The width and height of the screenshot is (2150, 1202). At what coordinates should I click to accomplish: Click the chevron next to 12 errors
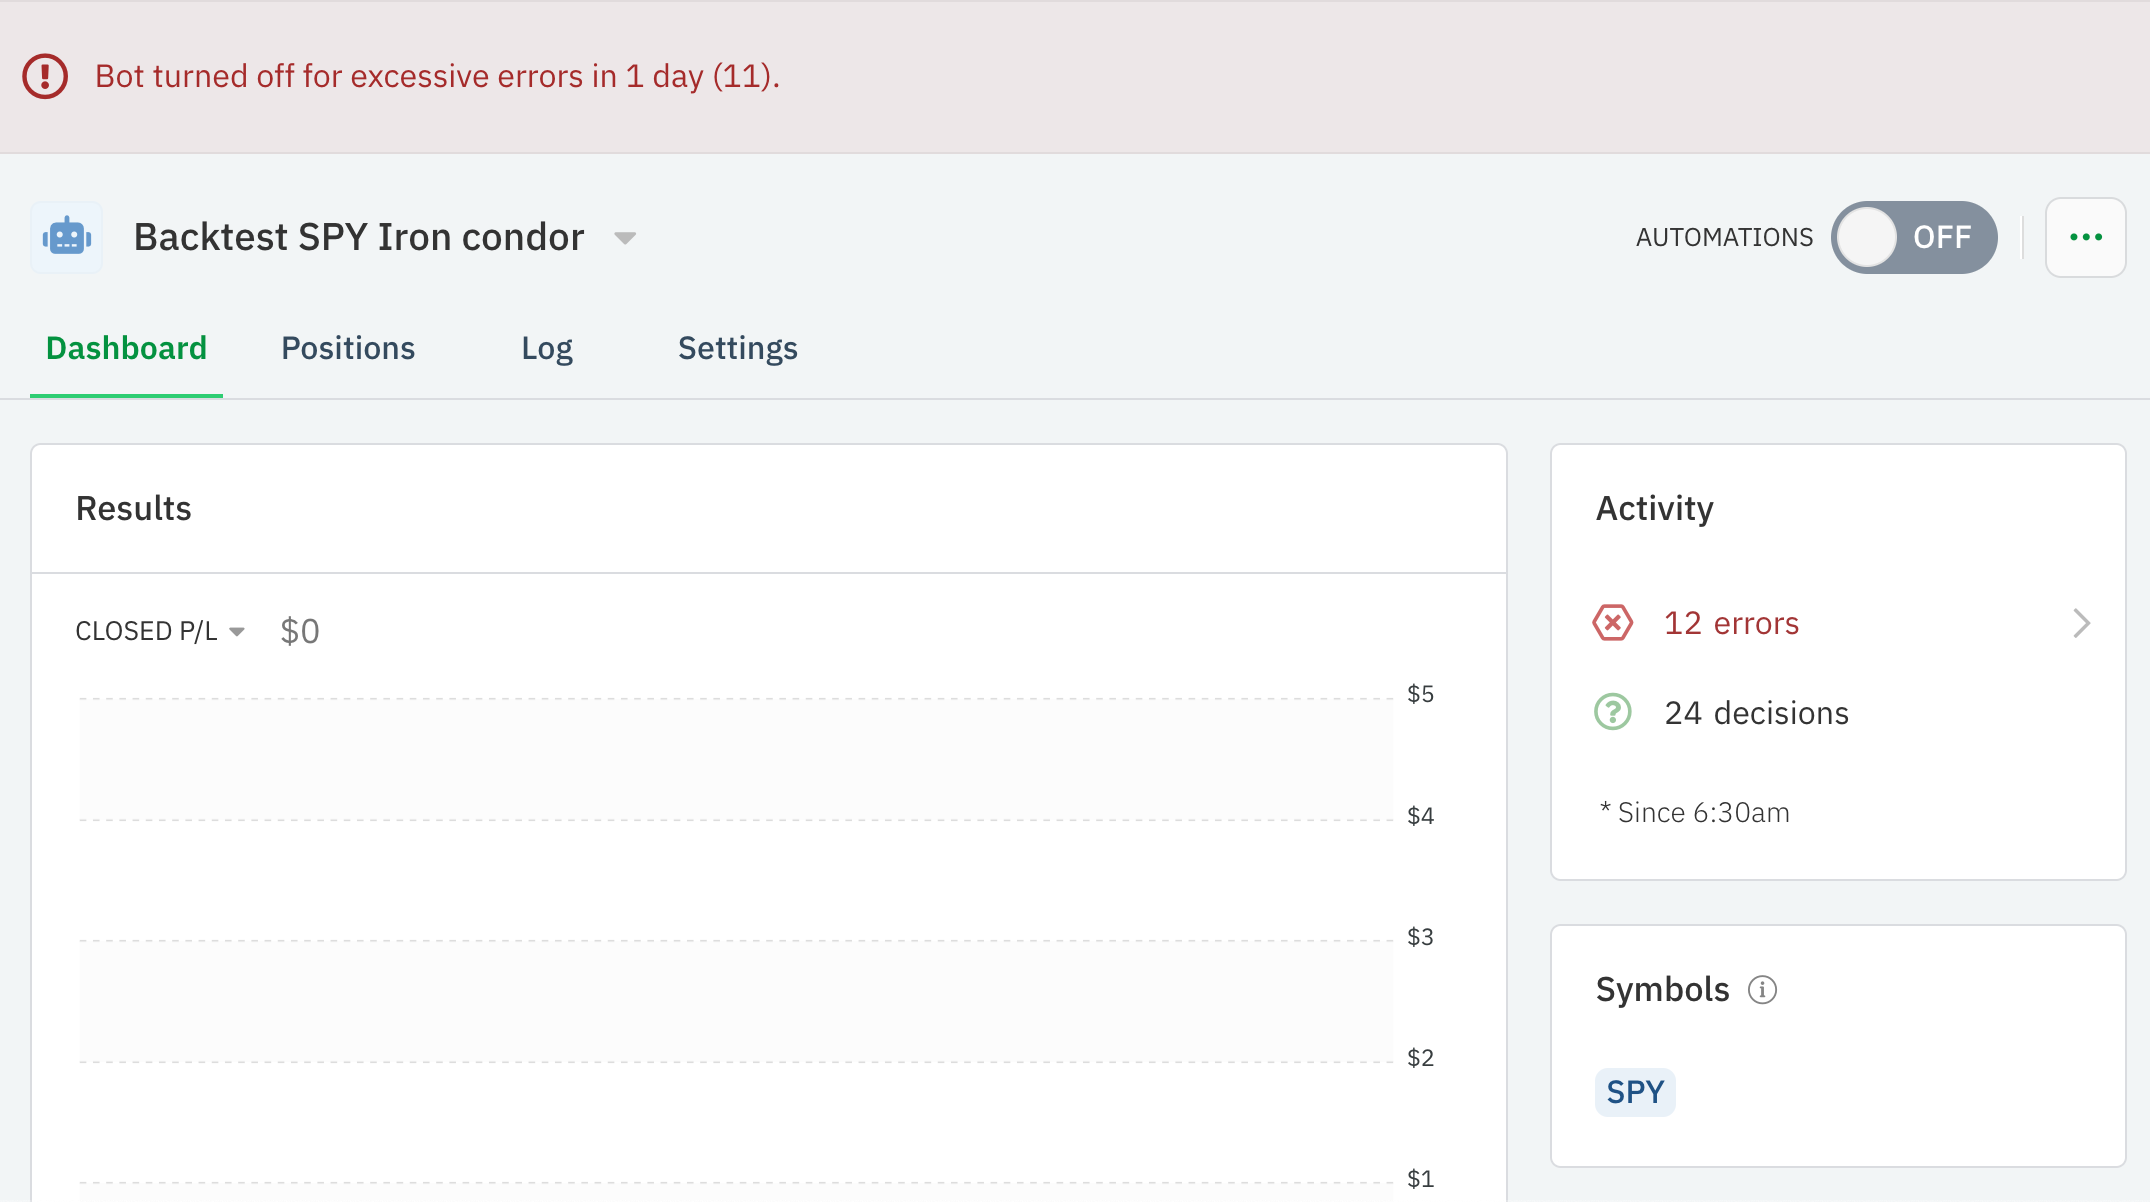click(x=2082, y=622)
